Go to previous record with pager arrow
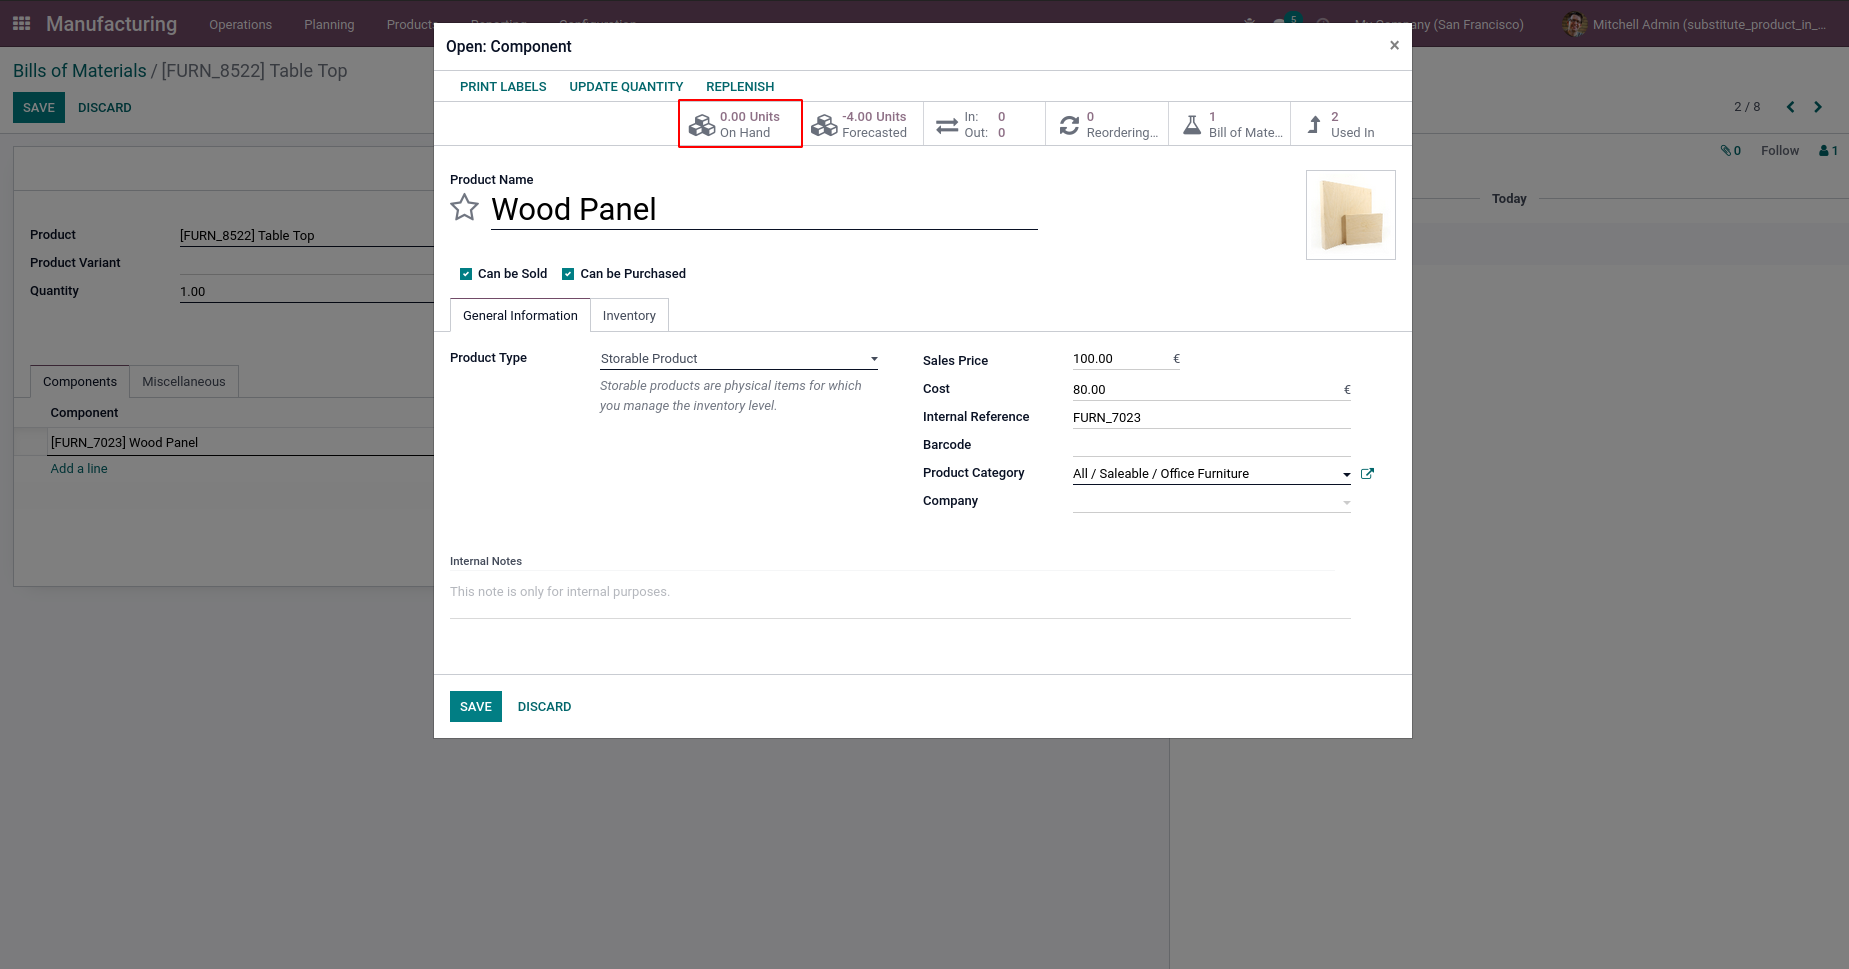This screenshot has height=969, width=1849. pos(1790,107)
